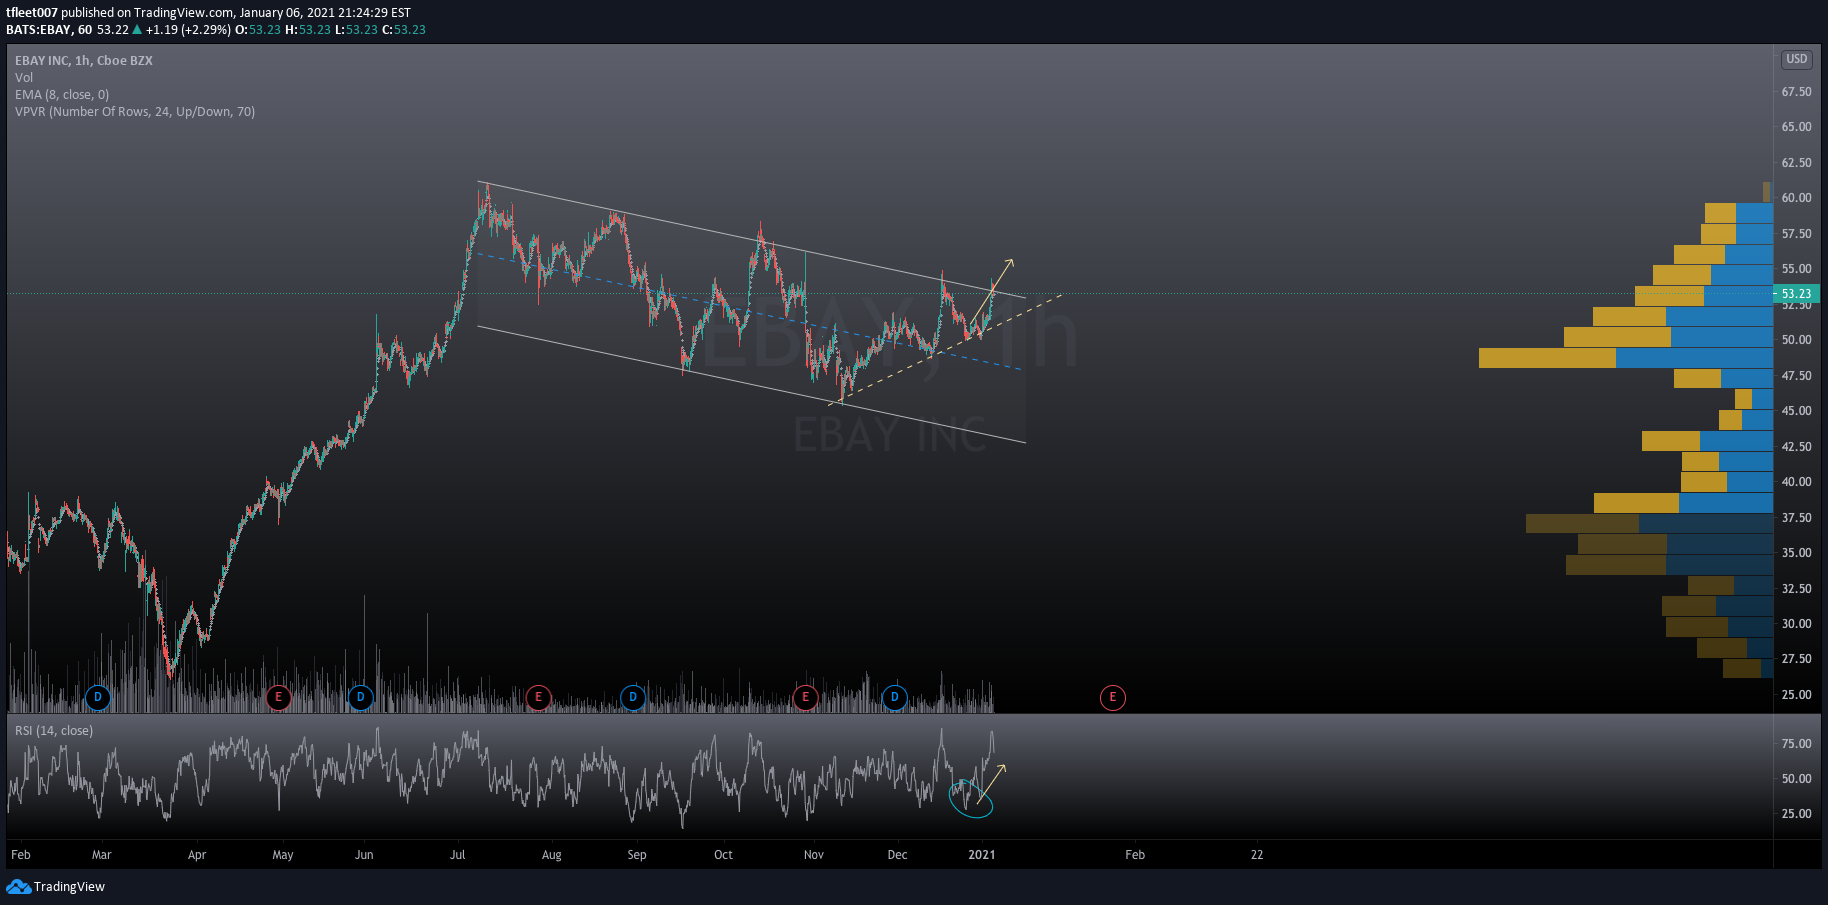Select the RSI (14, close) pane label
1828x905 pixels.
(54, 731)
